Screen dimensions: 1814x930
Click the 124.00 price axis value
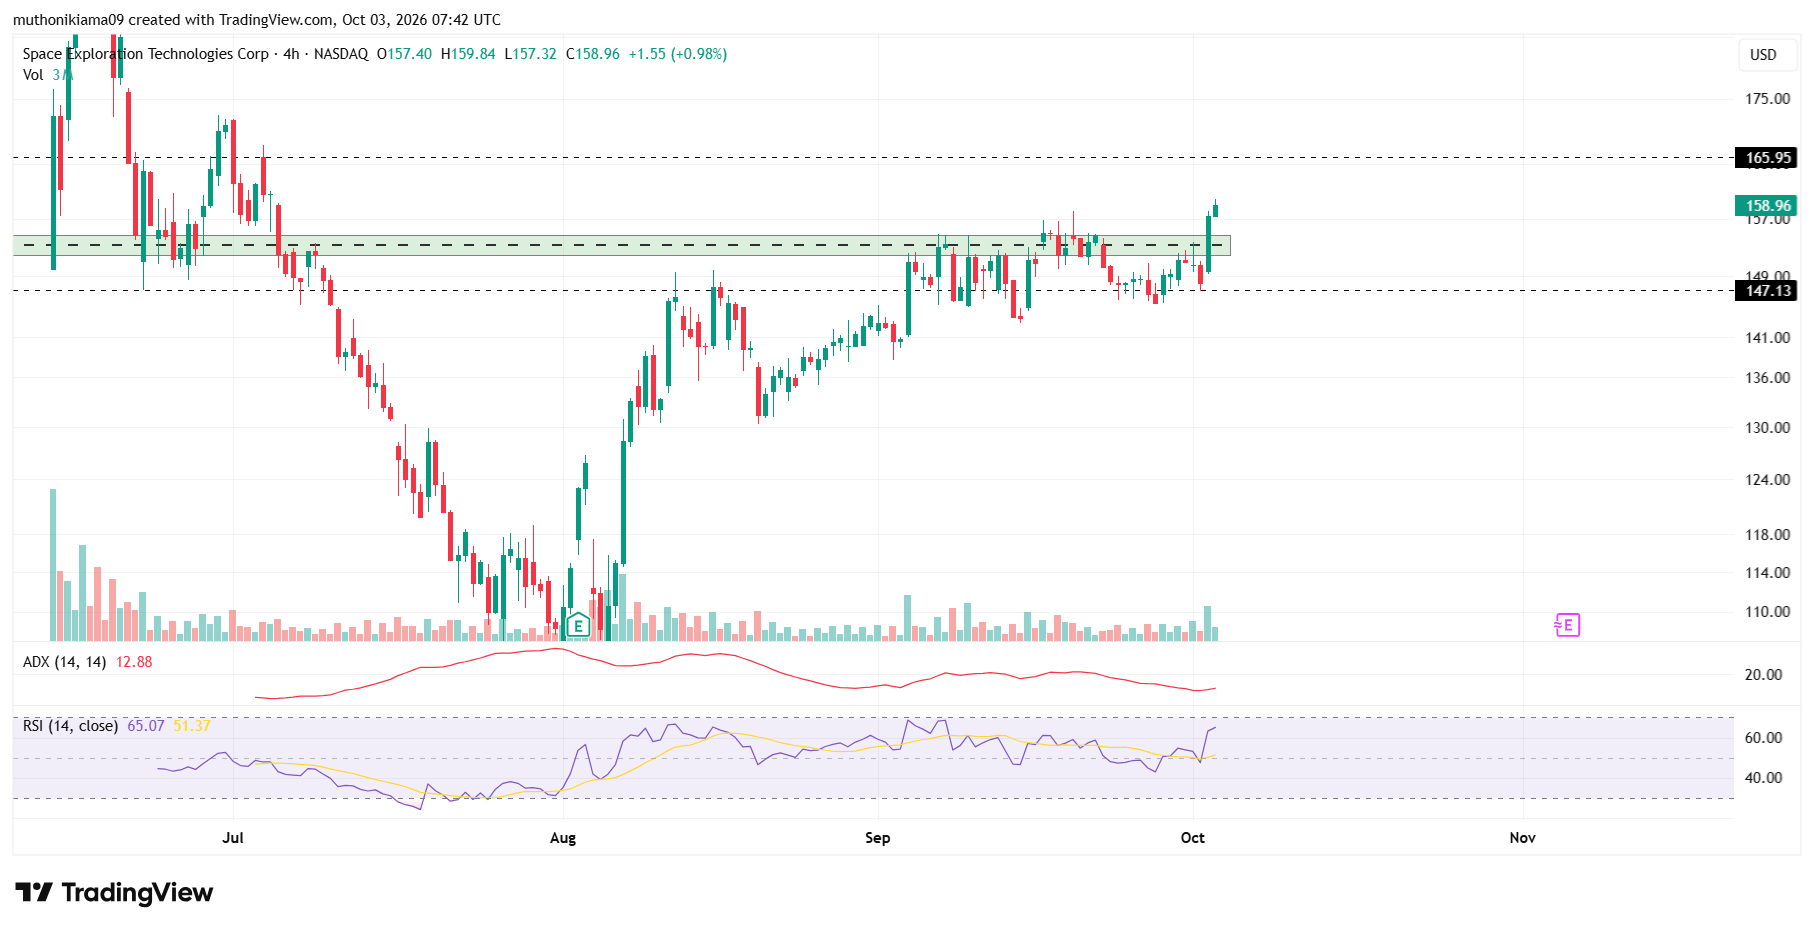tap(1767, 479)
